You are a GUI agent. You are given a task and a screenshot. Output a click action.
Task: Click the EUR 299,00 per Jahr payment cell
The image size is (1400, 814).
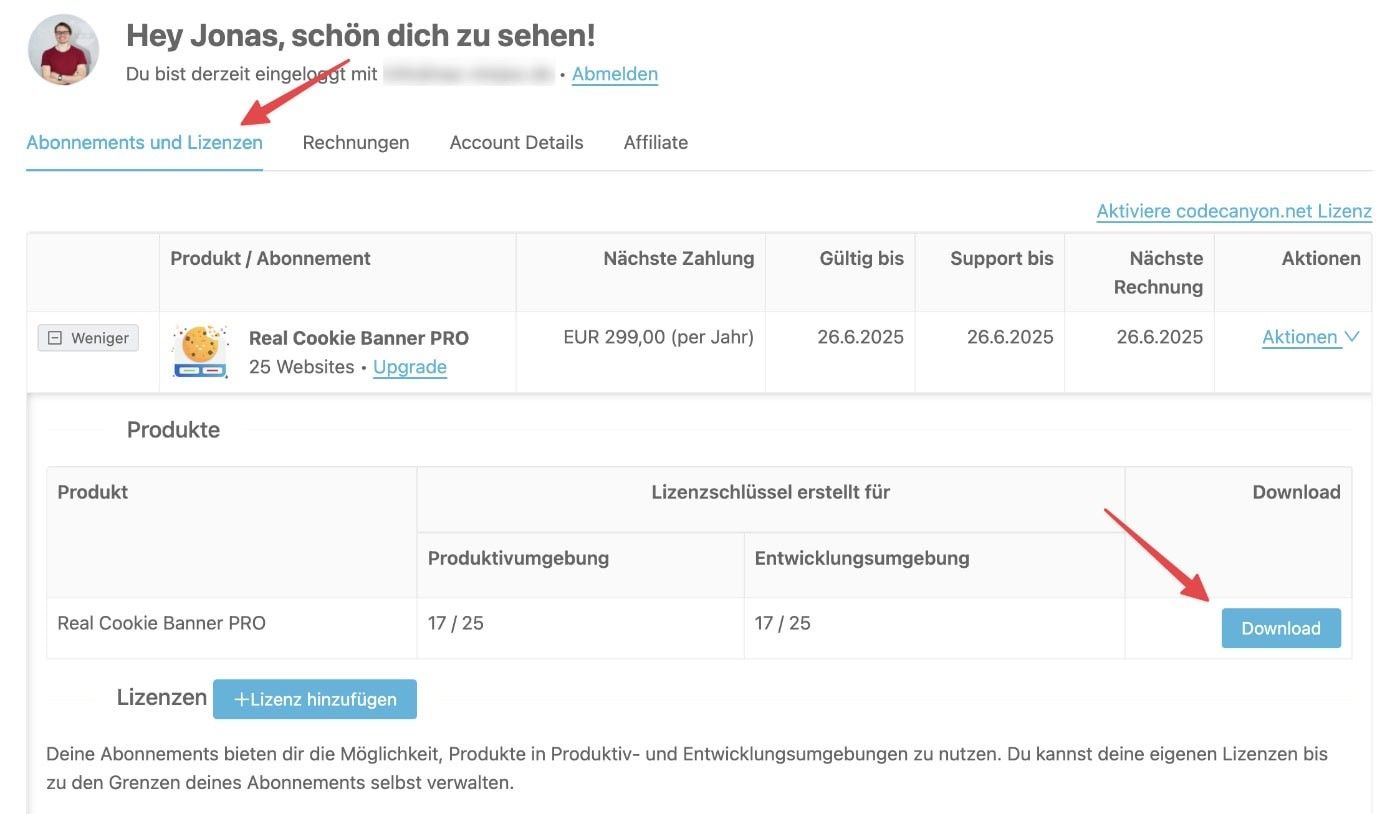[x=658, y=337]
